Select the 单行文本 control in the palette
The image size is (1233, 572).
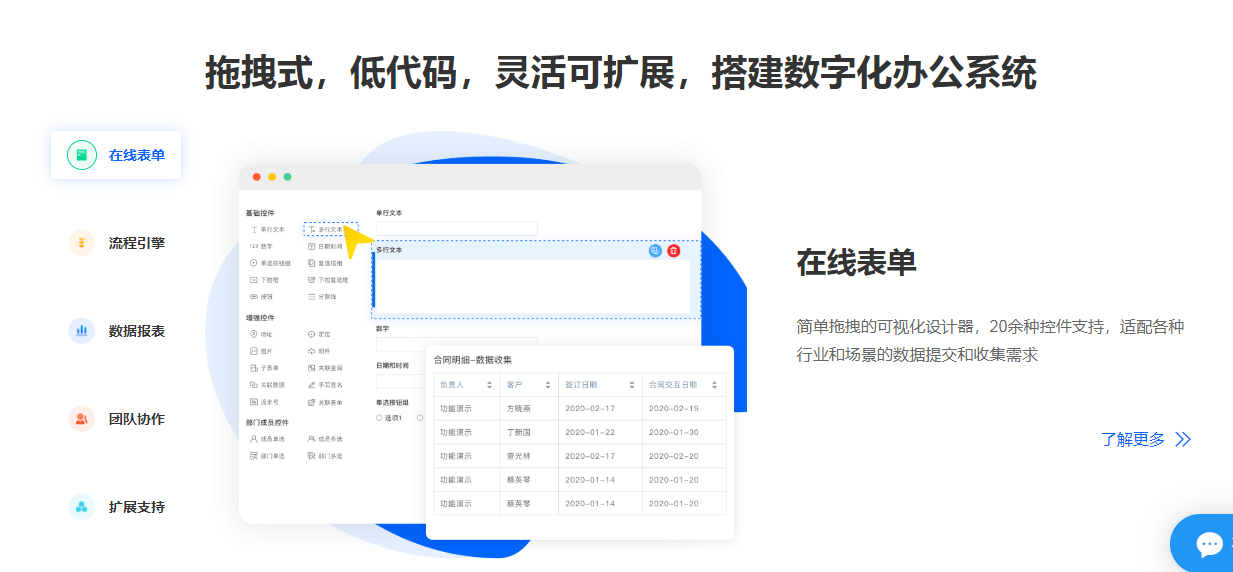268,229
